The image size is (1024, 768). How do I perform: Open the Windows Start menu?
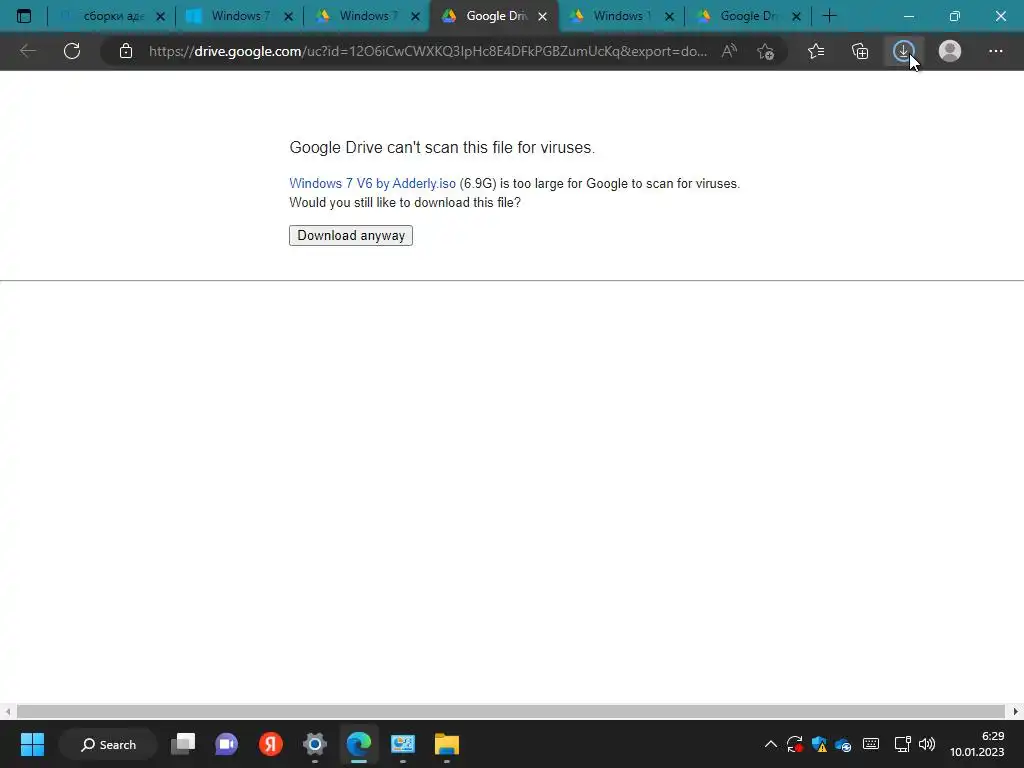point(32,744)
